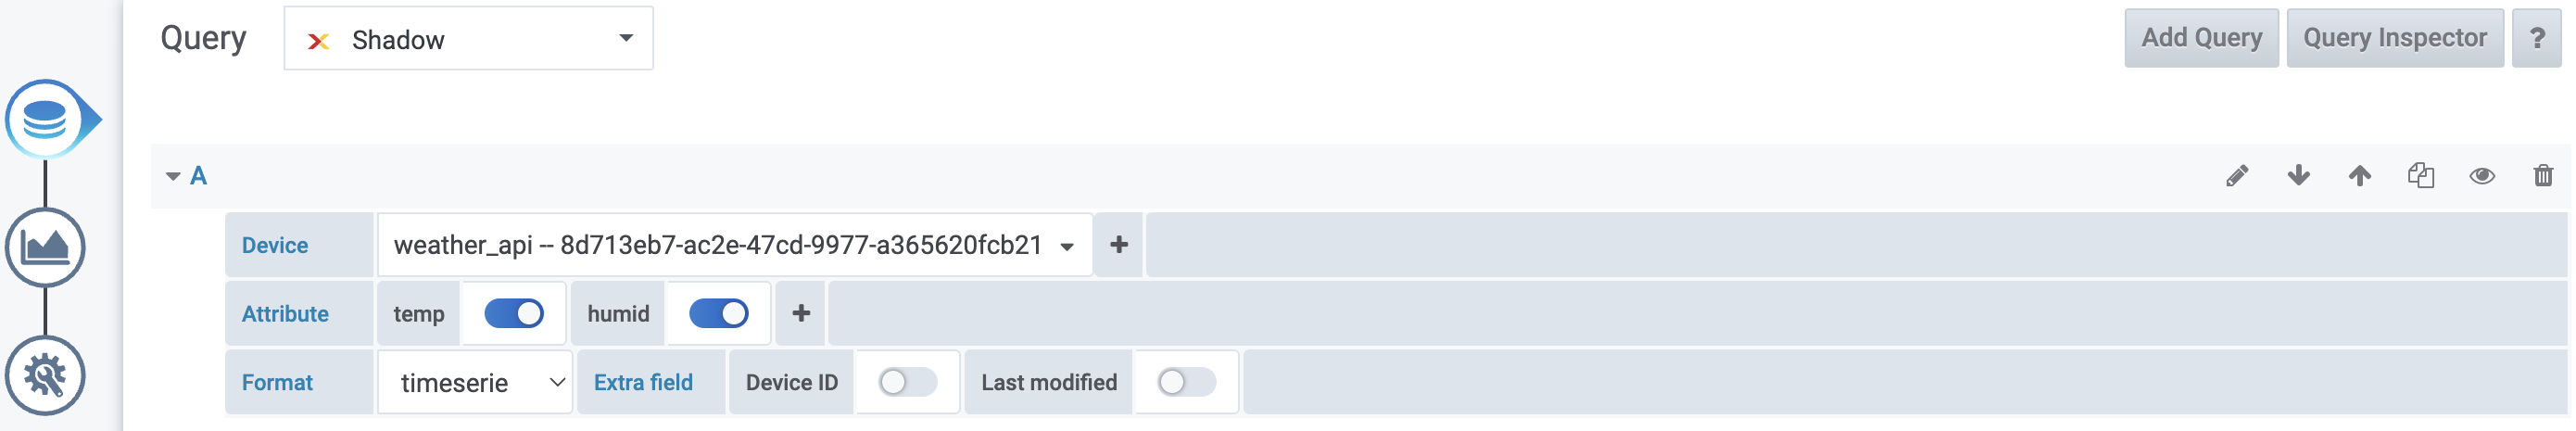Viewport: 2576px width, 431px height.
Task: Open the weather_api device dropdown
Action: (x=734, y=245)
